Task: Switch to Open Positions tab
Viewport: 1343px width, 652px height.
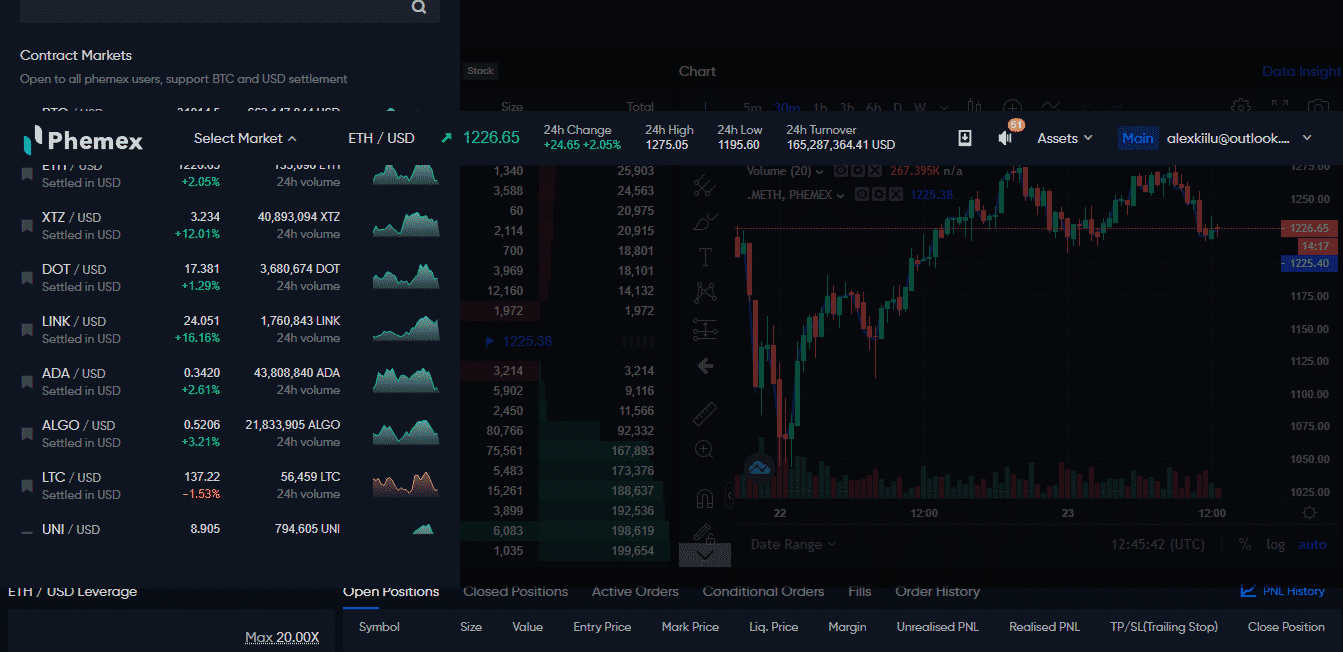Action: point(391,591)
